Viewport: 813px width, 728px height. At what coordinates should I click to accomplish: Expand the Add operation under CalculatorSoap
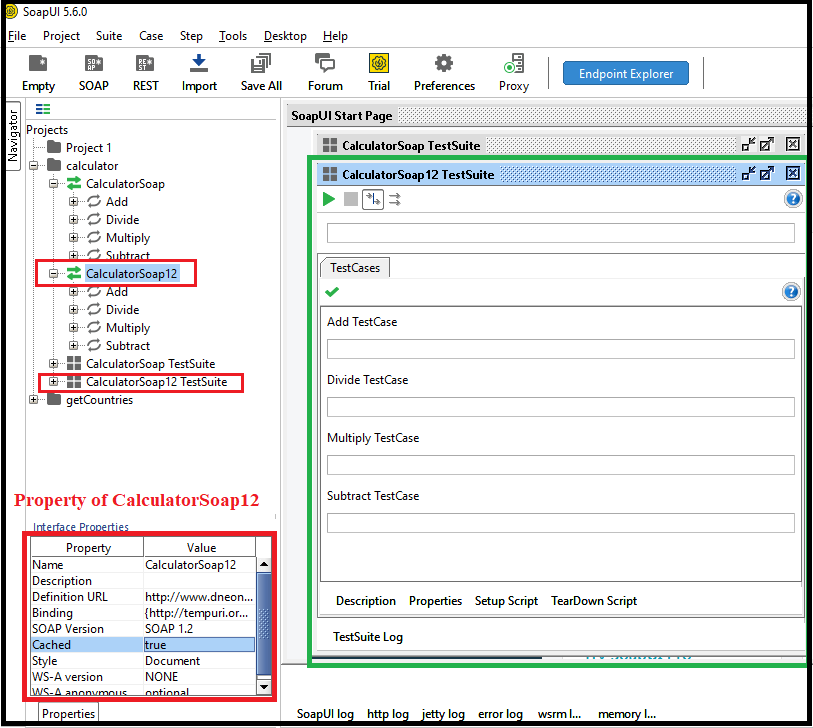(x=74, y=202)
